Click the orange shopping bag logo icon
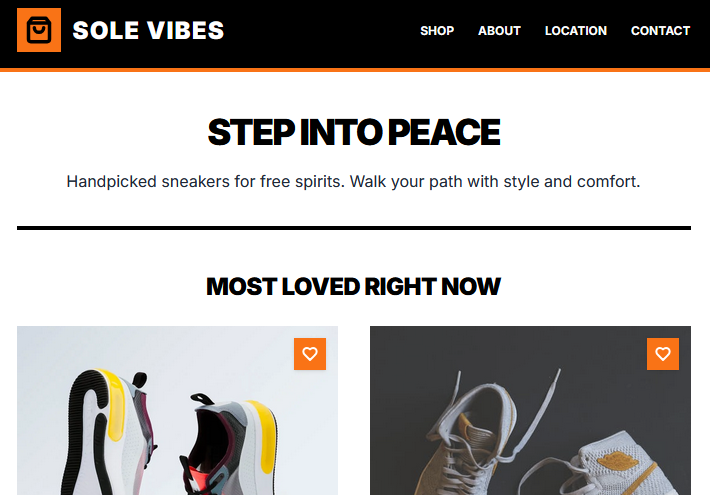The height and width of the screenshot is (495, 710). [x=39, y=30]
